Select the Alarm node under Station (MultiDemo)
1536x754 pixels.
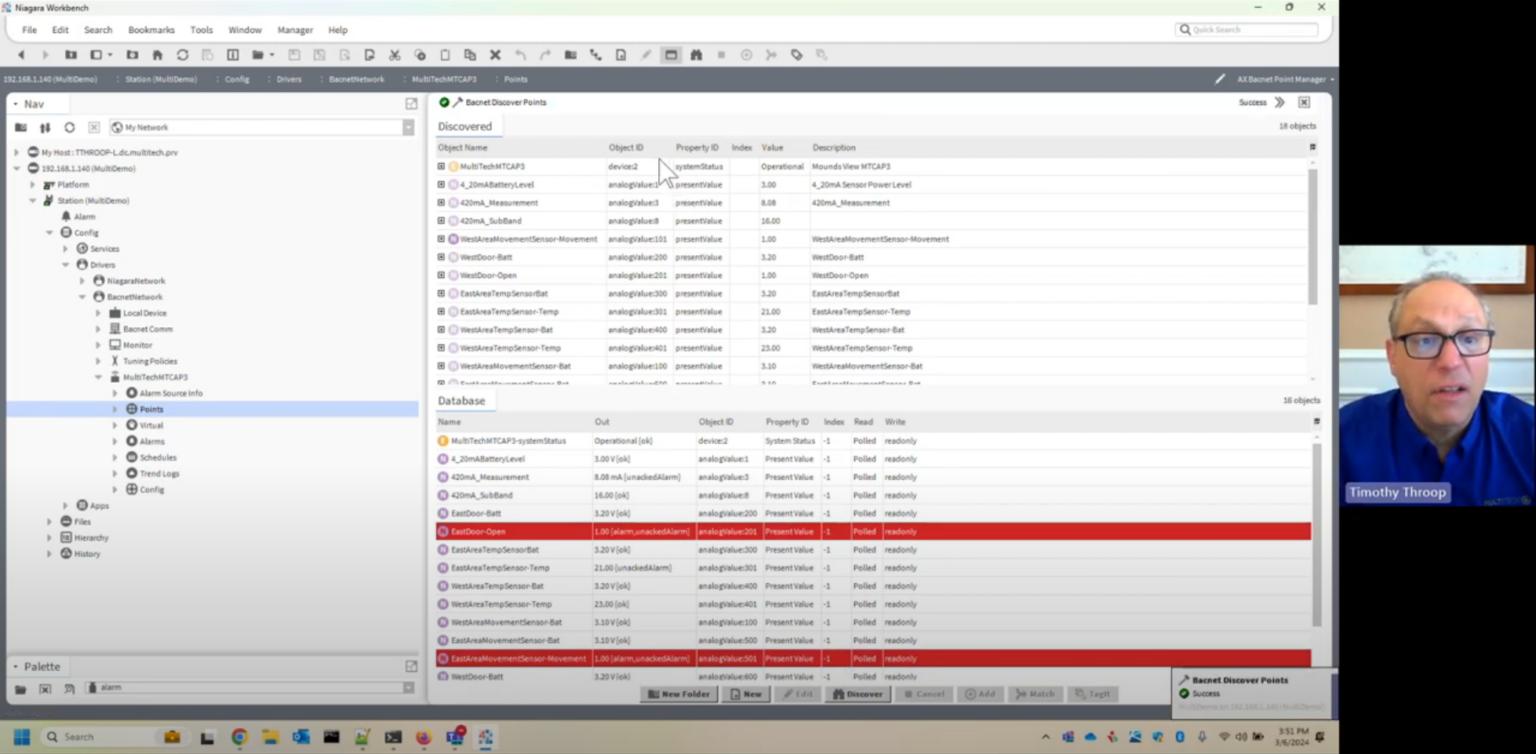point(84,217)
